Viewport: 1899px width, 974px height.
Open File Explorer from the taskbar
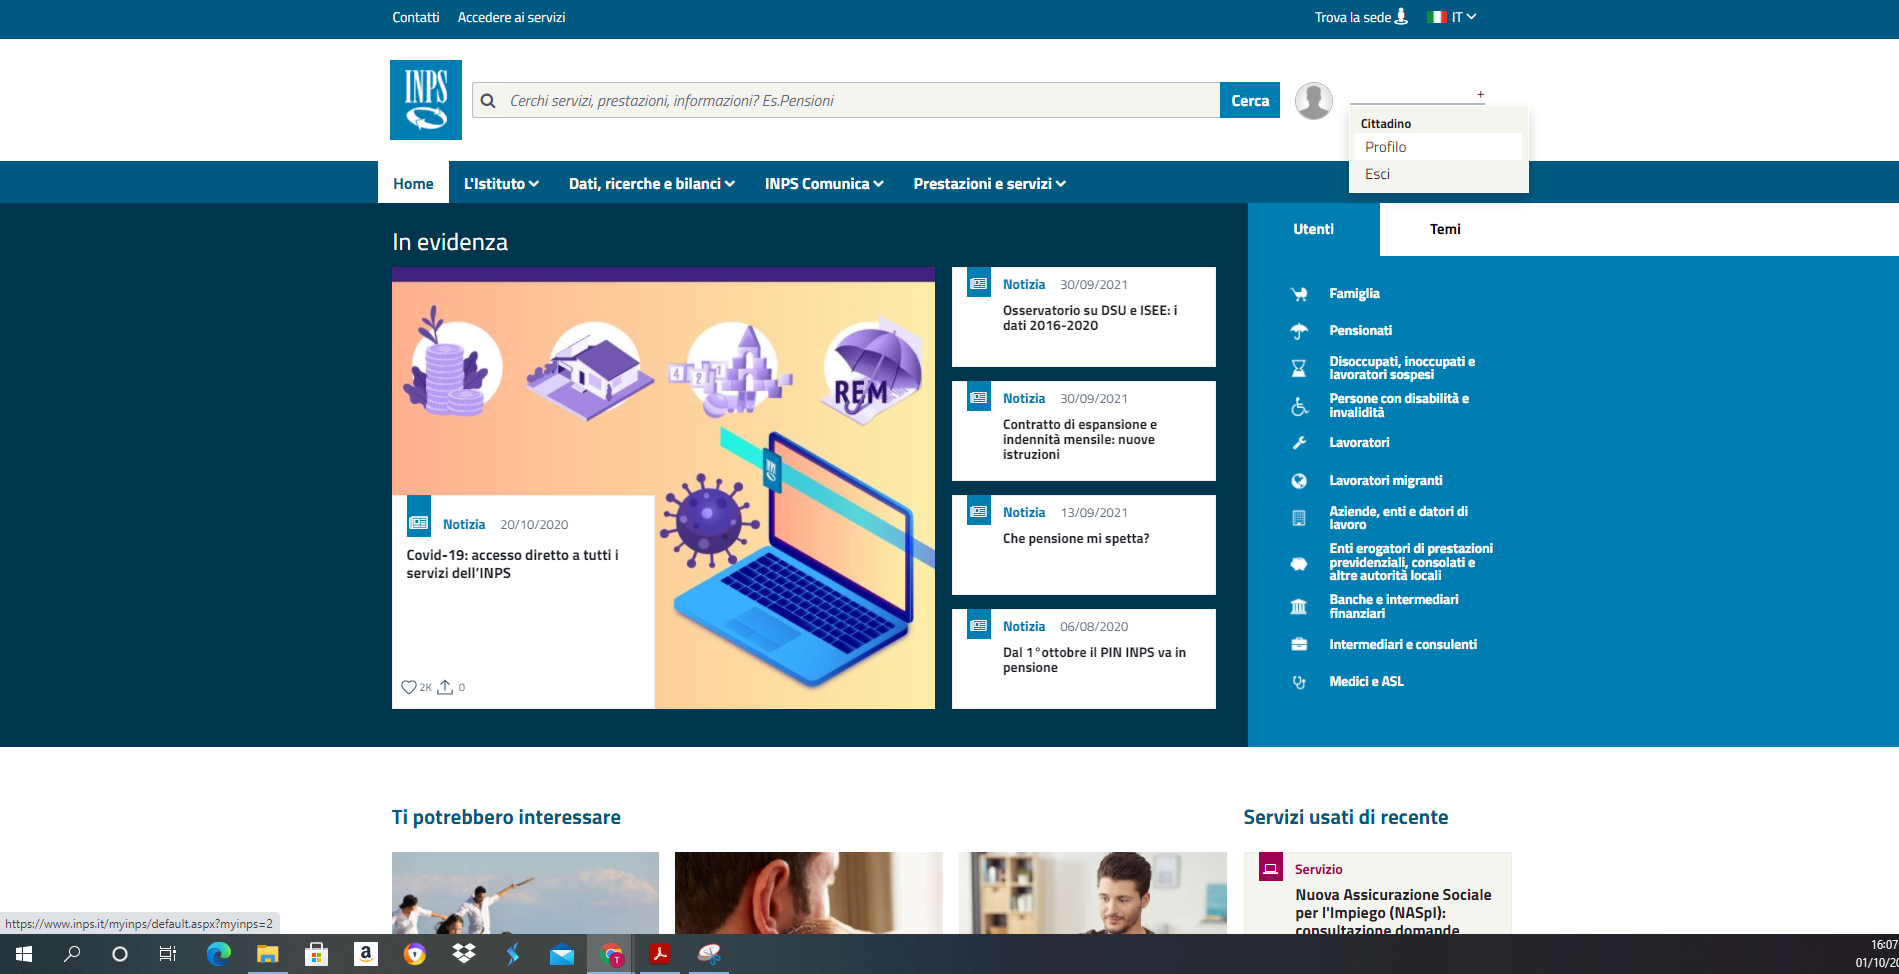pos(267,954)
